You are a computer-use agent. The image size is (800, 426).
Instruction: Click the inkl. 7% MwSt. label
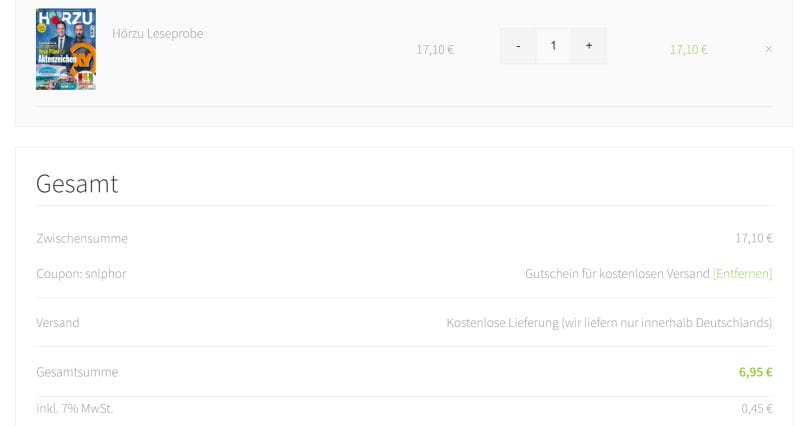pyautogui.click(x=75, y=408)
